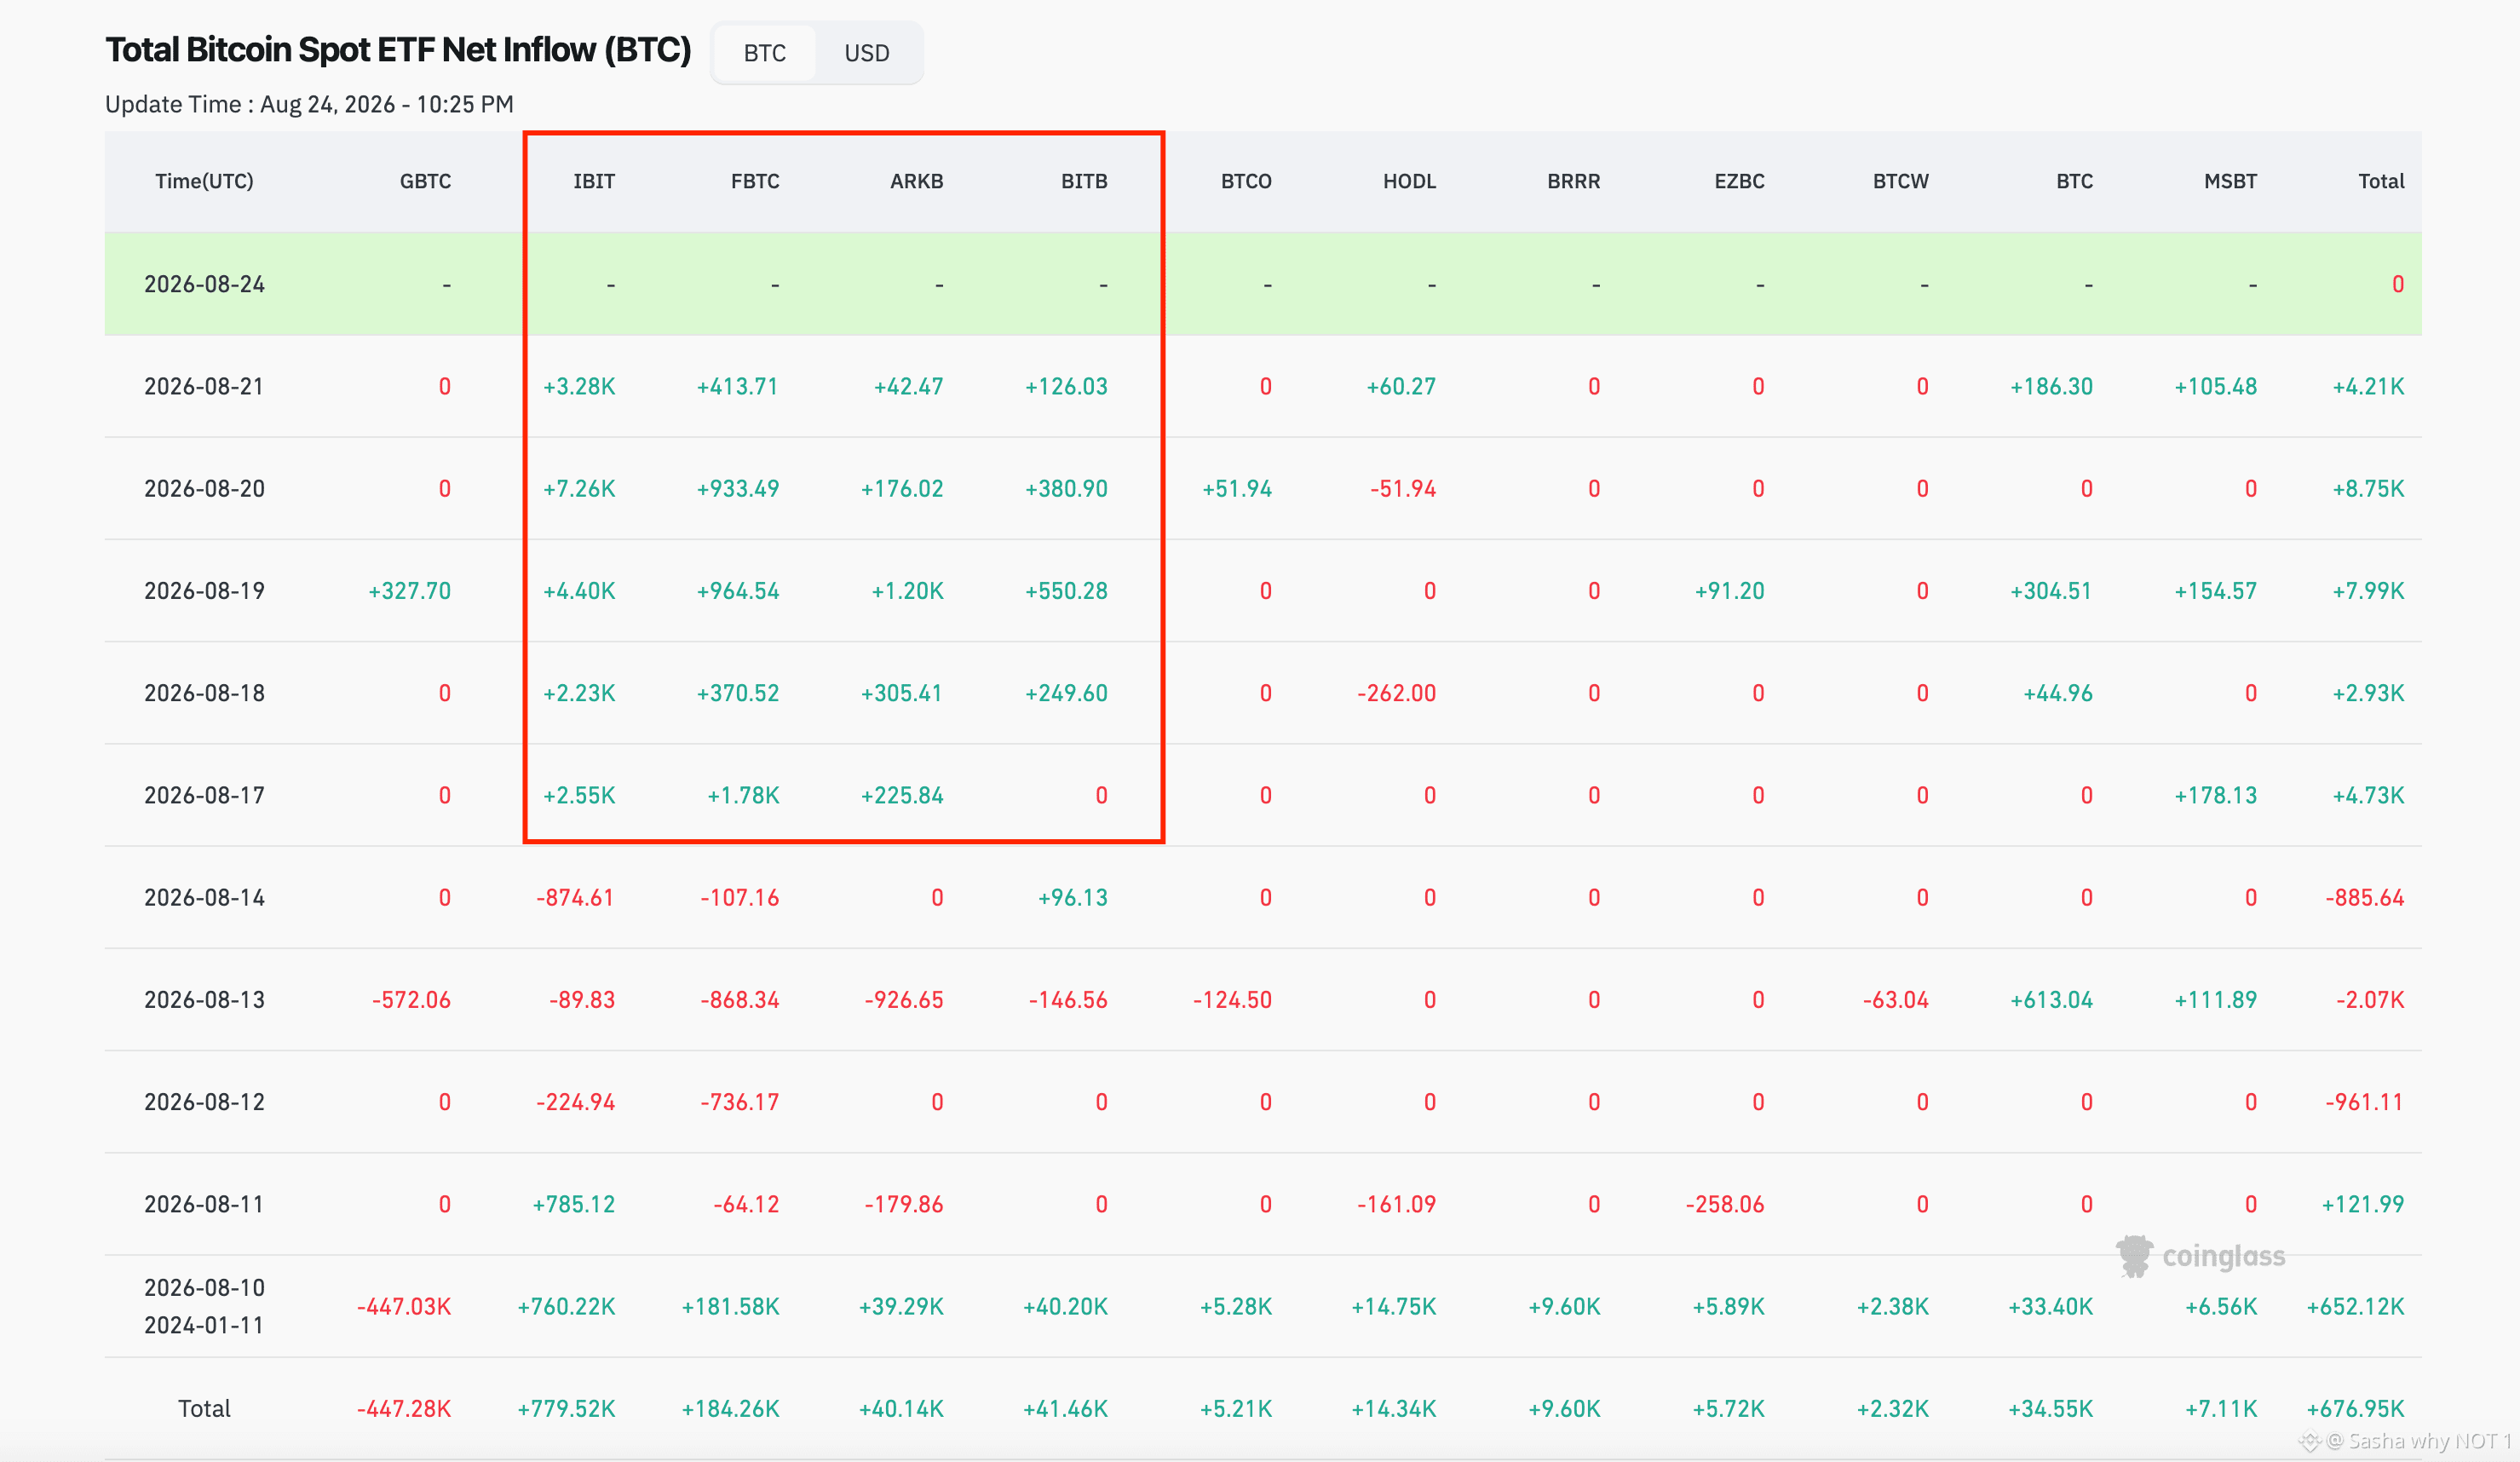Image resolution: width=2520 pixels, height=1462 pixels.
Task: Click the Total column header
Action: pos(2381,181)
